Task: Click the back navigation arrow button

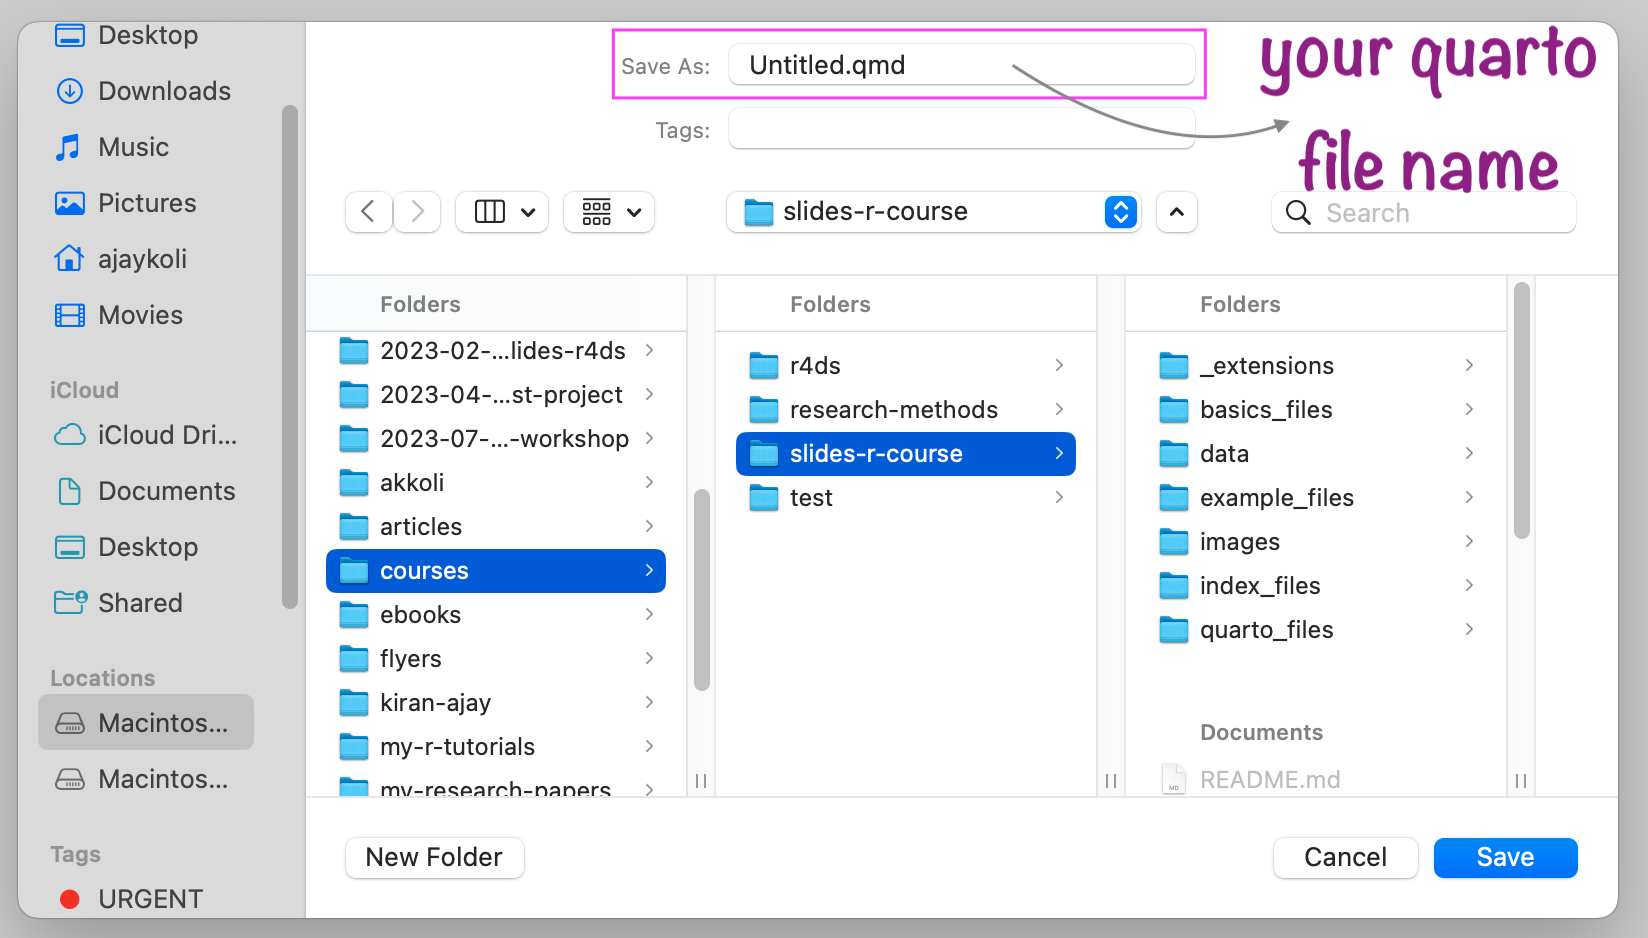Action: (368, 212)
